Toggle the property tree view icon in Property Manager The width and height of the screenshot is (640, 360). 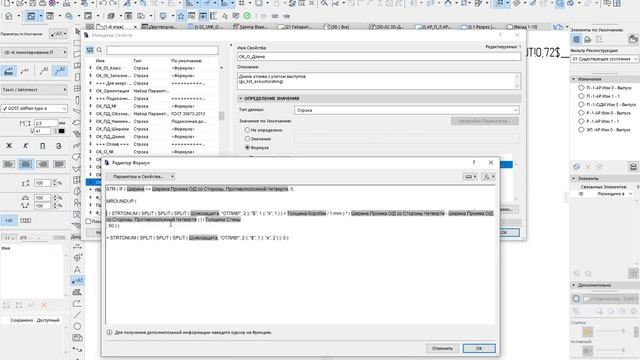[x=90, y=50]
